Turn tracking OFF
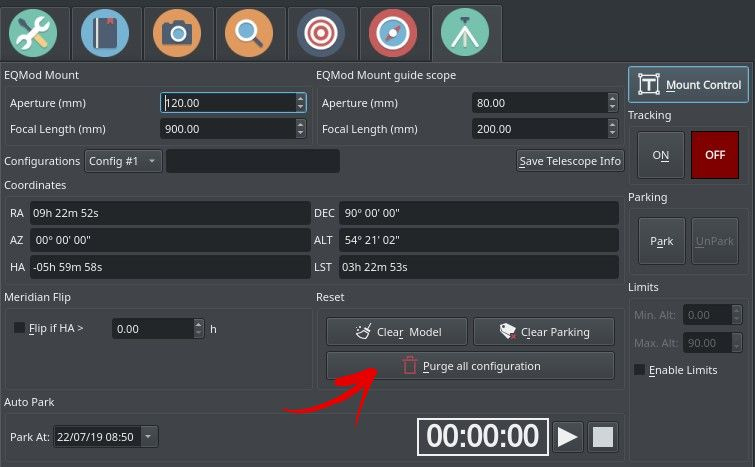The width and height of the screenshot is (755, 467). [x=715, y=155]
